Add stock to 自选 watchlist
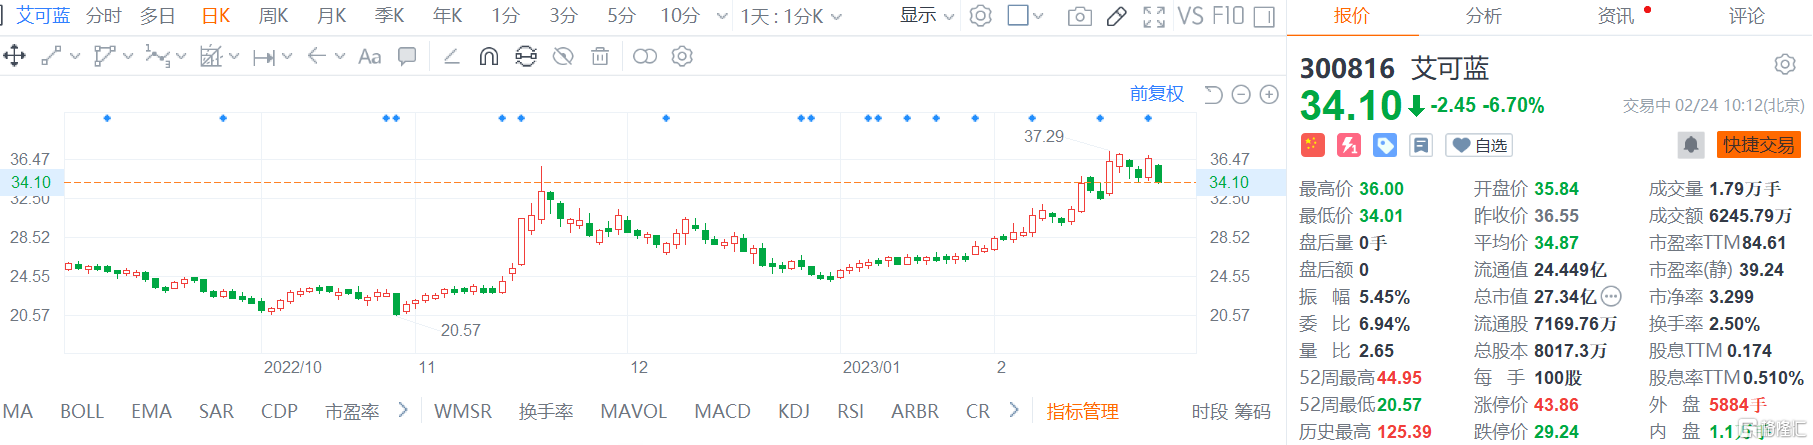 tap(1480, 146)
